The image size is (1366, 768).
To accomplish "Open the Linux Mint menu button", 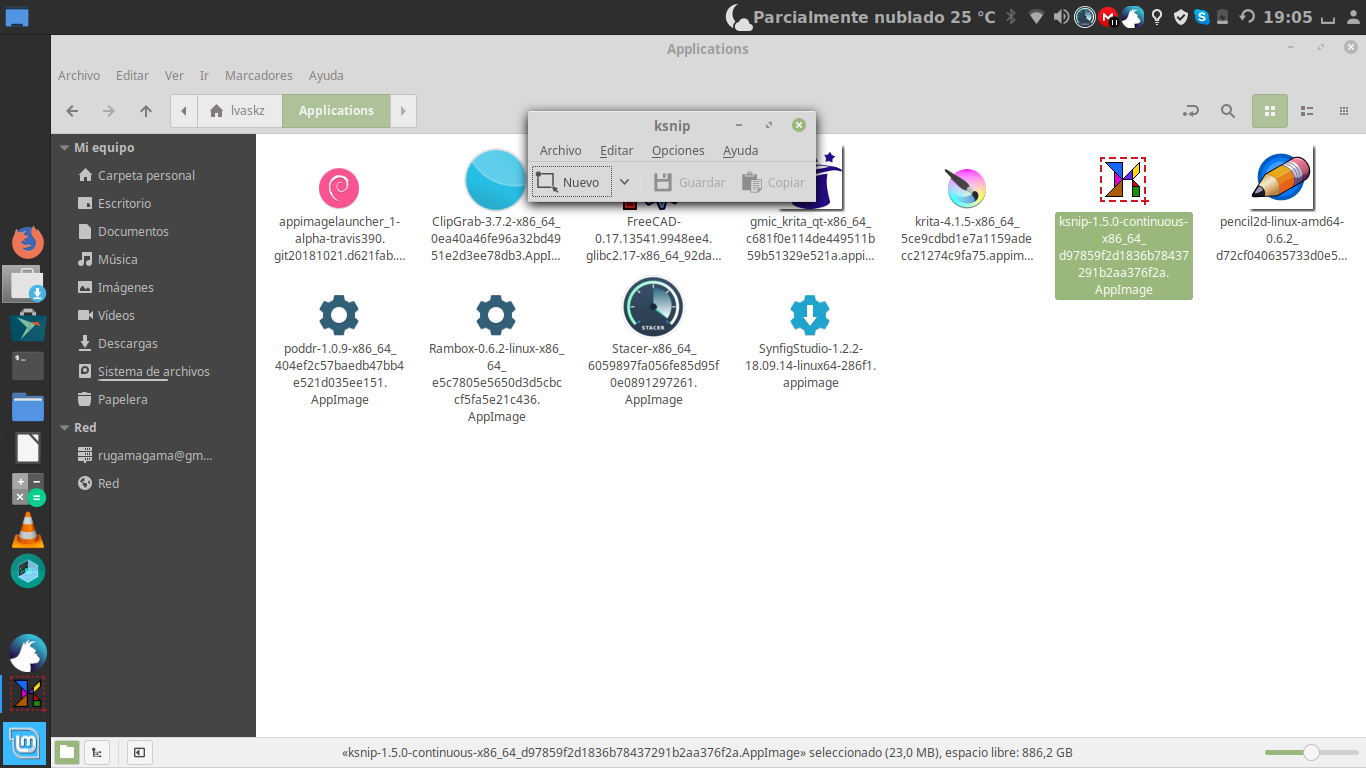I will tap(26, 743).
